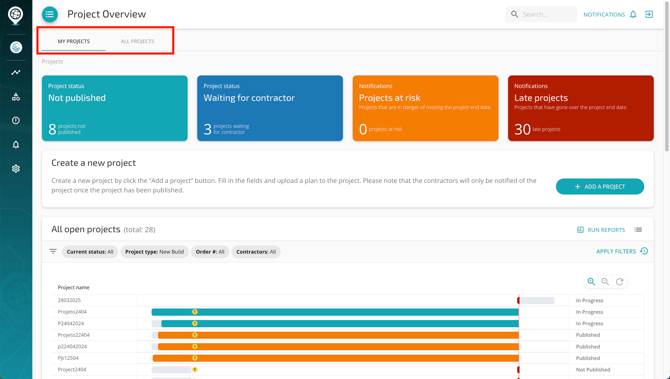The width and height of the screenshot is (670, 379).
Task: Click warning marker on Projeto2404 bar
Action: pos(195,312)
